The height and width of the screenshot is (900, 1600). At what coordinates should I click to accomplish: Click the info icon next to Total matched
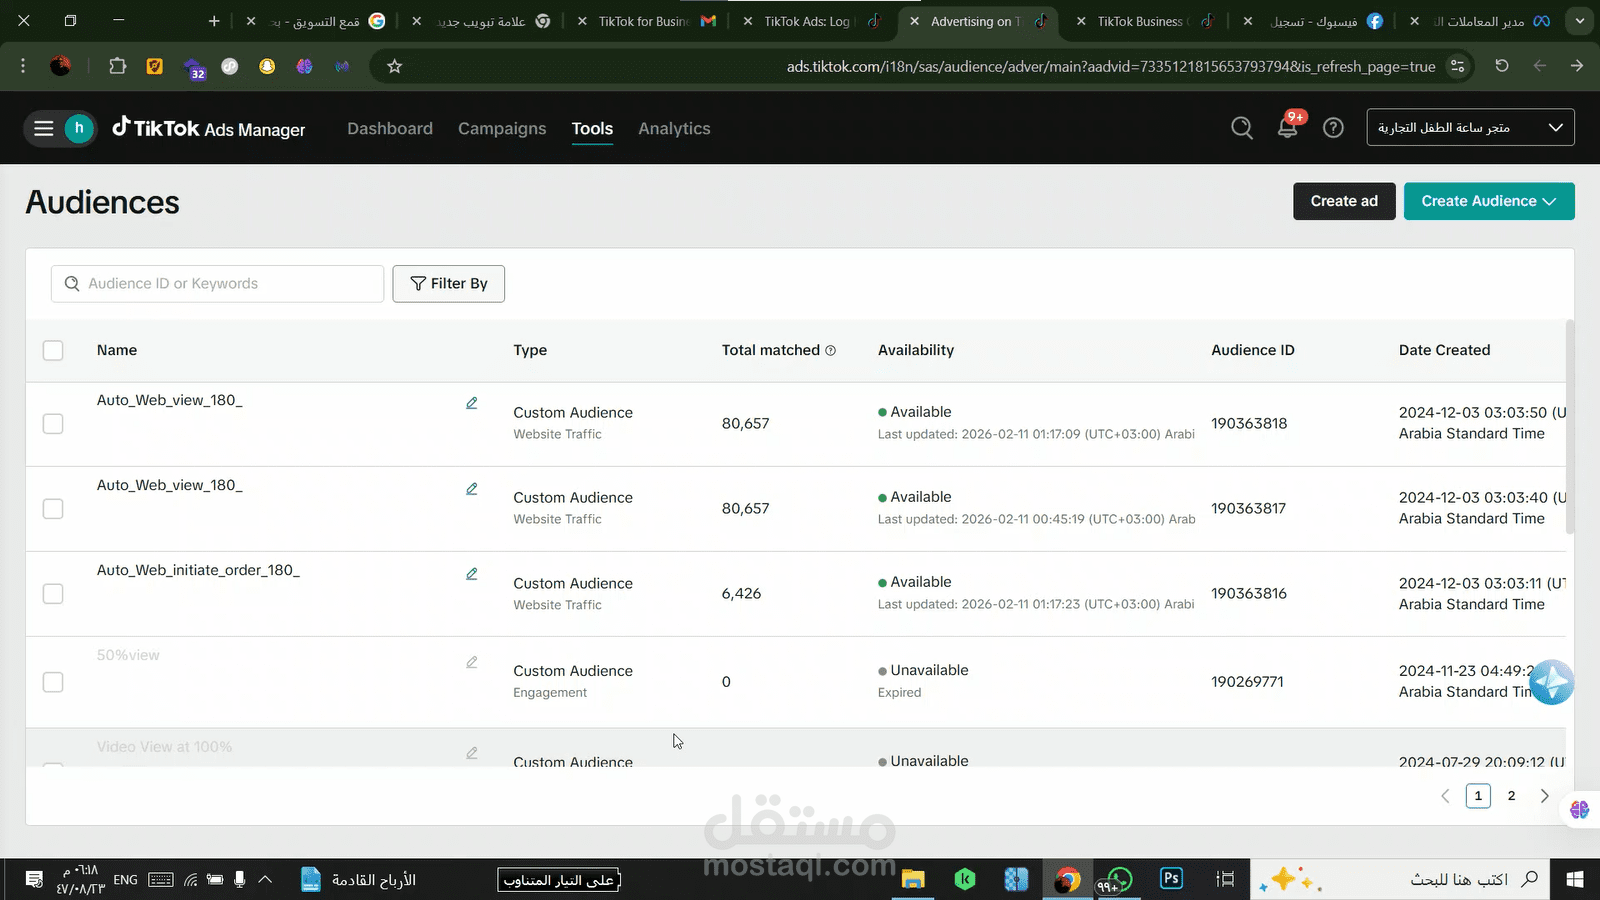coord(830,350)
